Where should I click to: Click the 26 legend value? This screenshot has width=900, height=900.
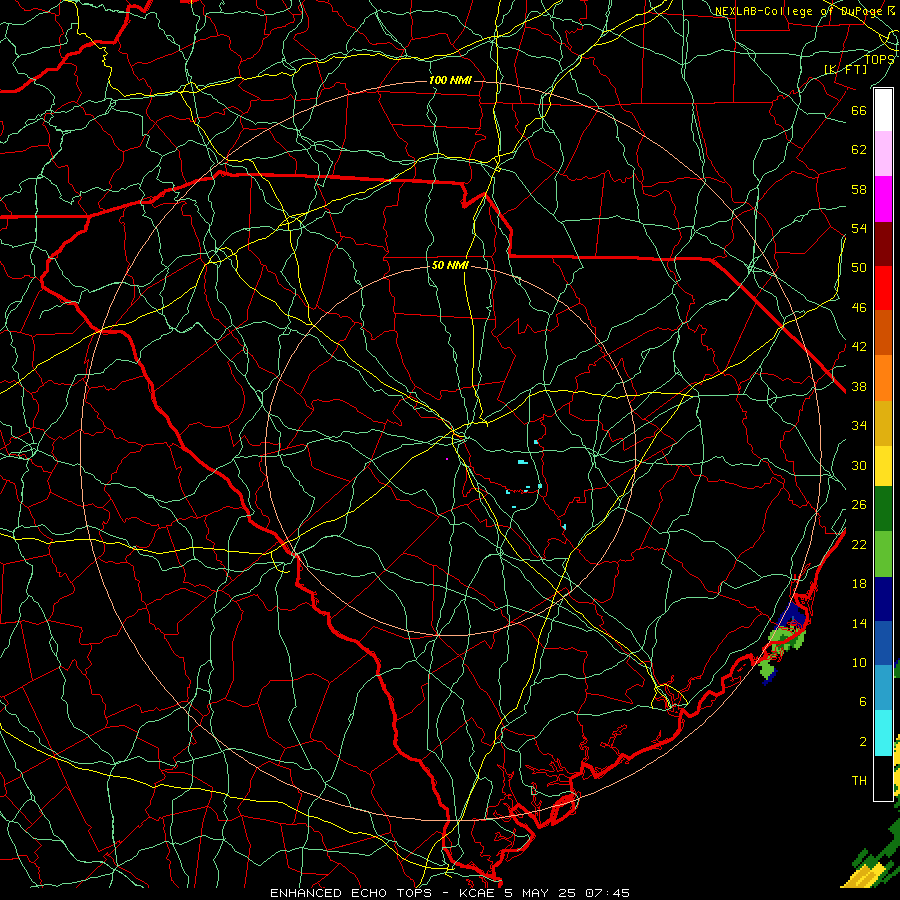pyautogui.click(x=859, y=505)
